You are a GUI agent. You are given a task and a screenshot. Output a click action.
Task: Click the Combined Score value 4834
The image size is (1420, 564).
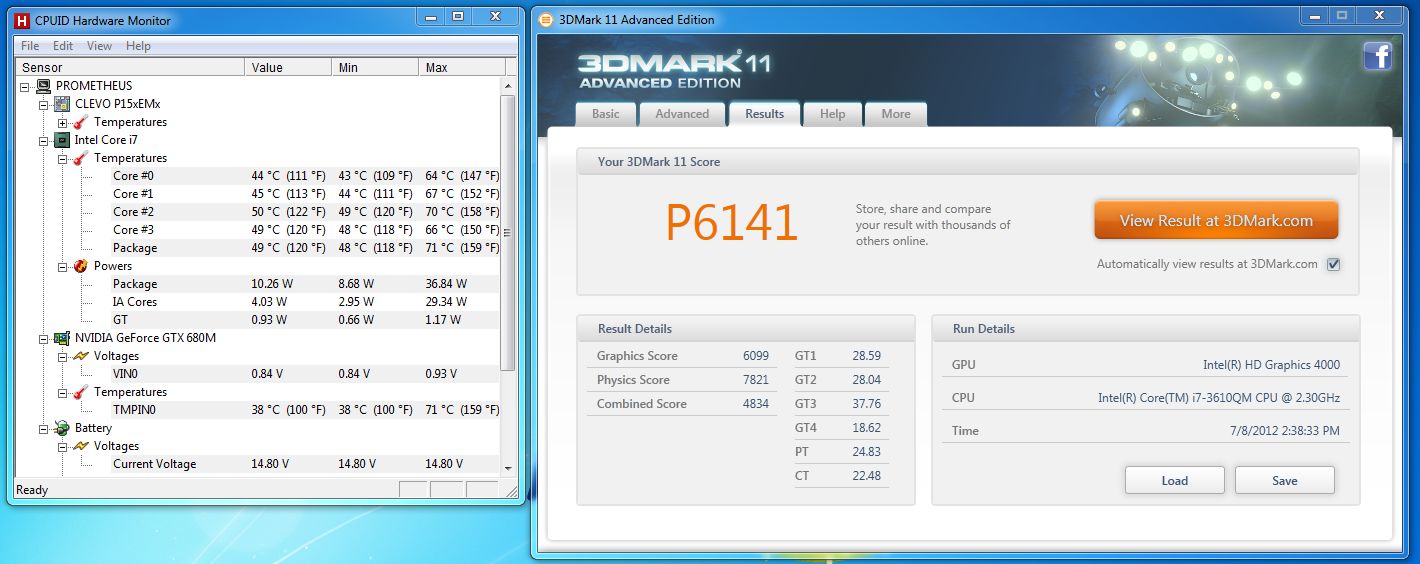coord(756,404)
